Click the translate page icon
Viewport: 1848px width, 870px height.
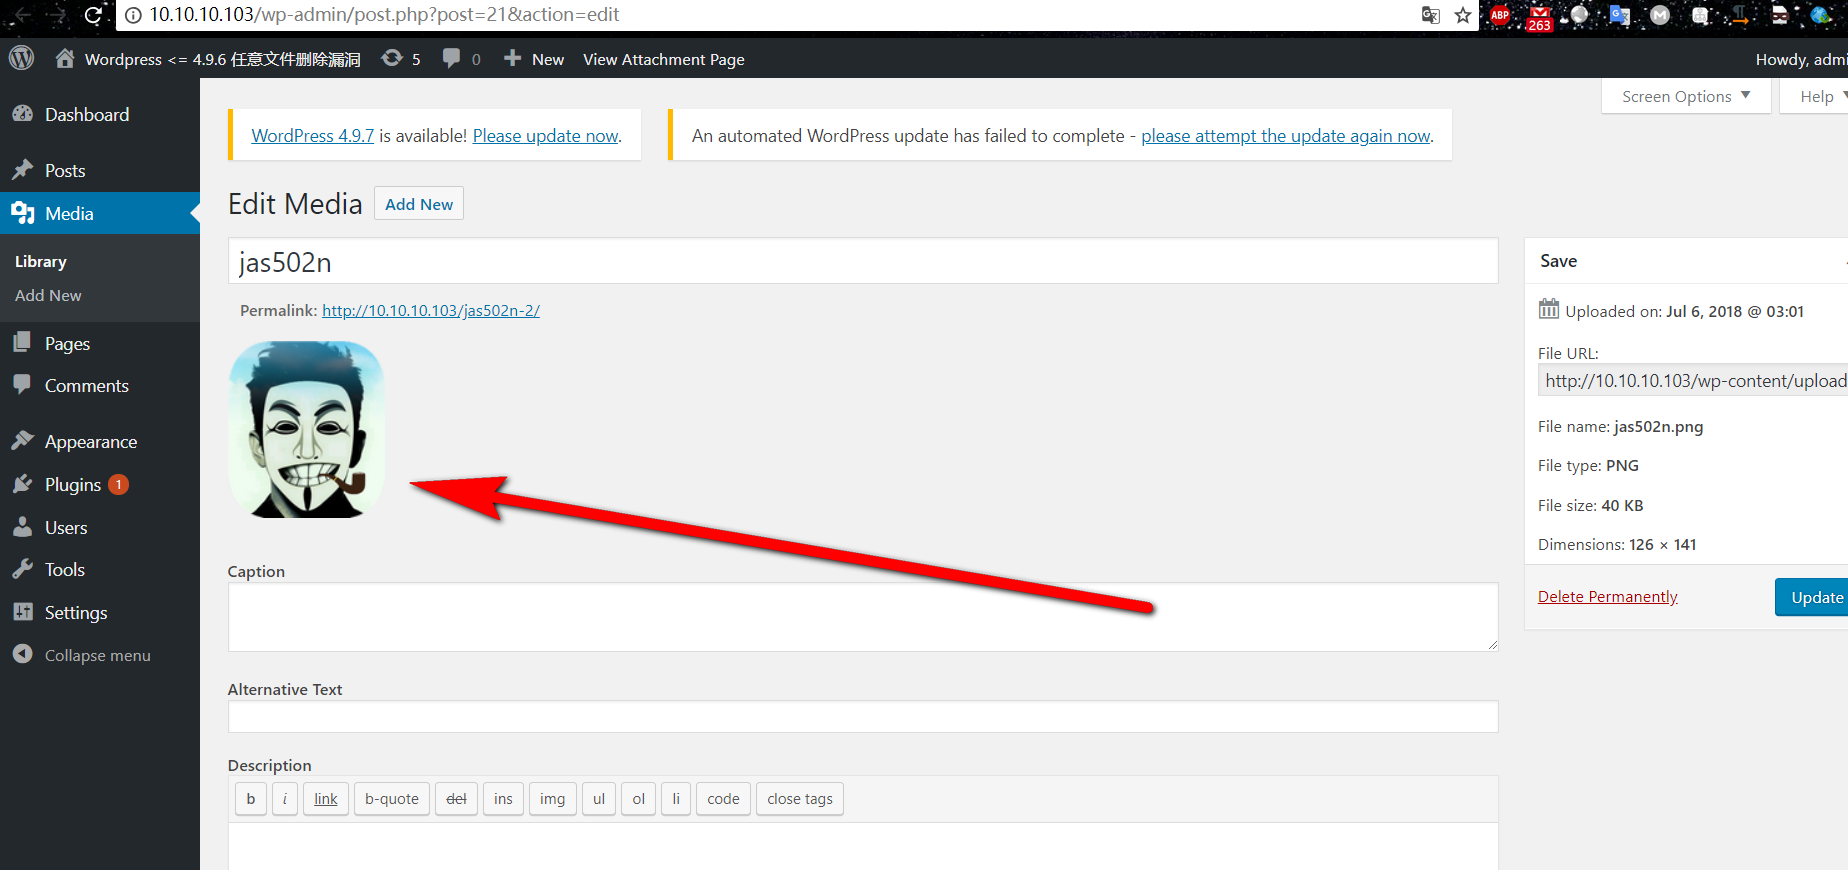pos(1431,15)
